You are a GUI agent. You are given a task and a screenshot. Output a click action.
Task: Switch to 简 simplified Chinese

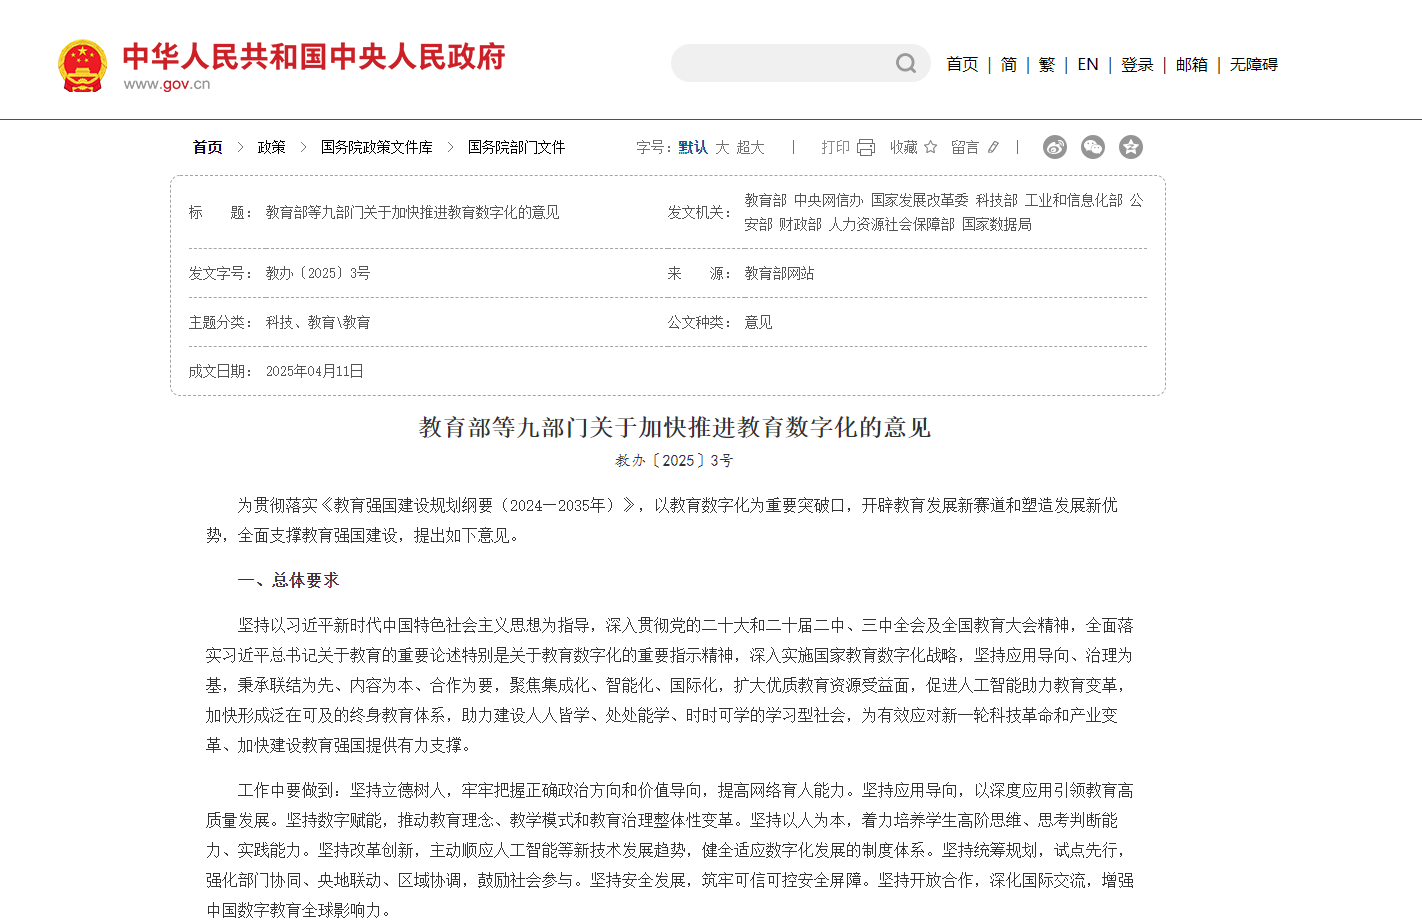click(x=1009, y=64)
